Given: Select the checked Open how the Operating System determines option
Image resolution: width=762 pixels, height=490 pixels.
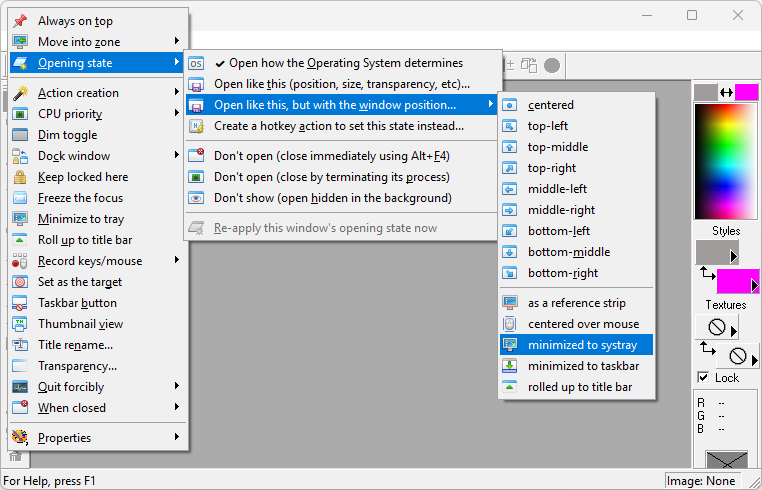Looking at the screenshot, I should tap(345, 63).
